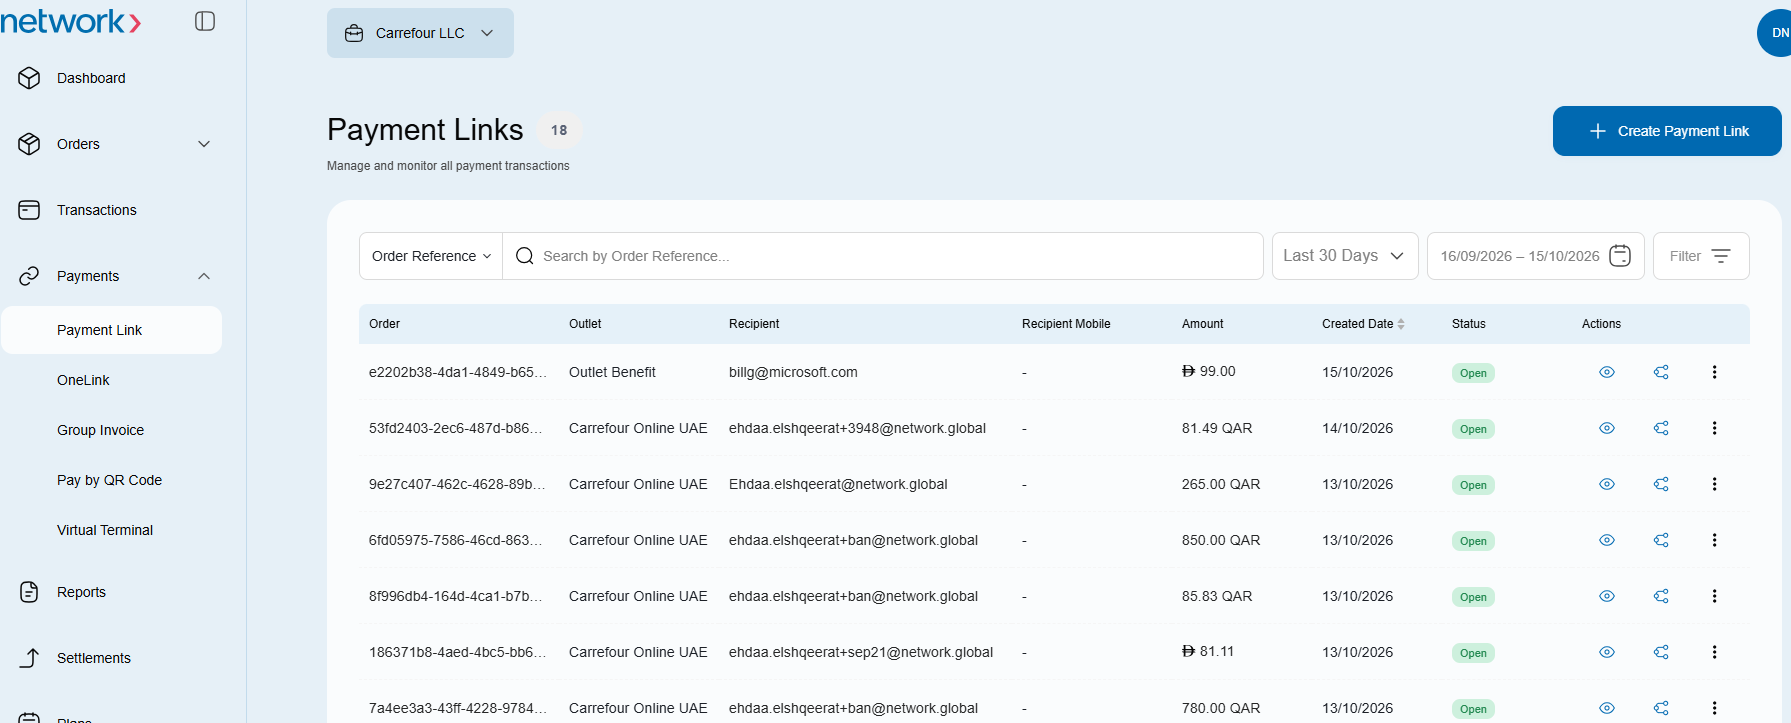Click the Dashboard cube icon
The width and height of the screenshot is (1791, 723).
click(29, 78)
